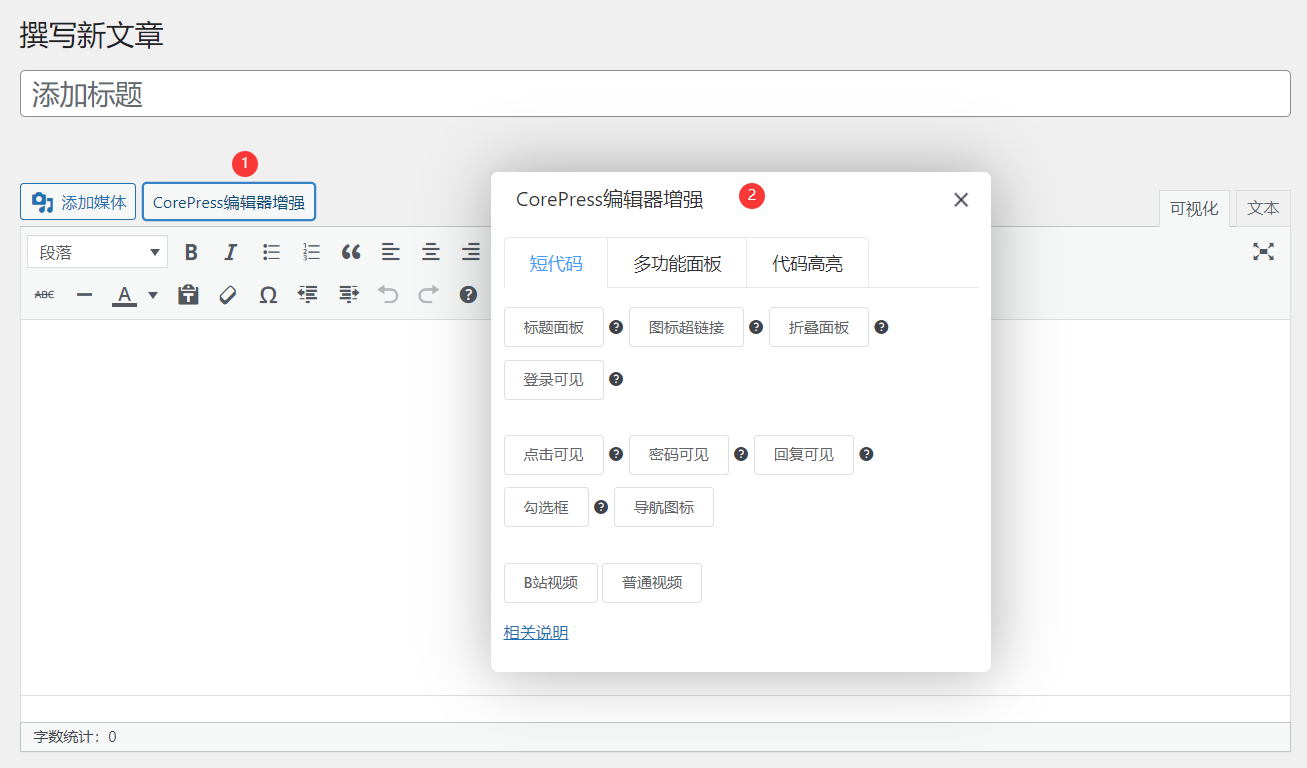This screenshot has width=1307, height=768.
Task: Insert the 勾选框 shortcode
Action: coord(546,507)
